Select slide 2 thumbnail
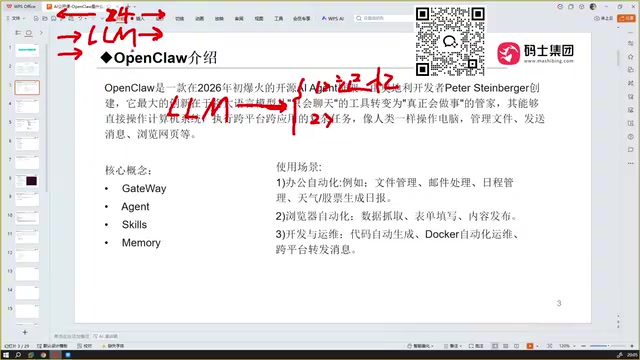The width and height of the screenshot is (640, 360). click(x=27, y=69)
